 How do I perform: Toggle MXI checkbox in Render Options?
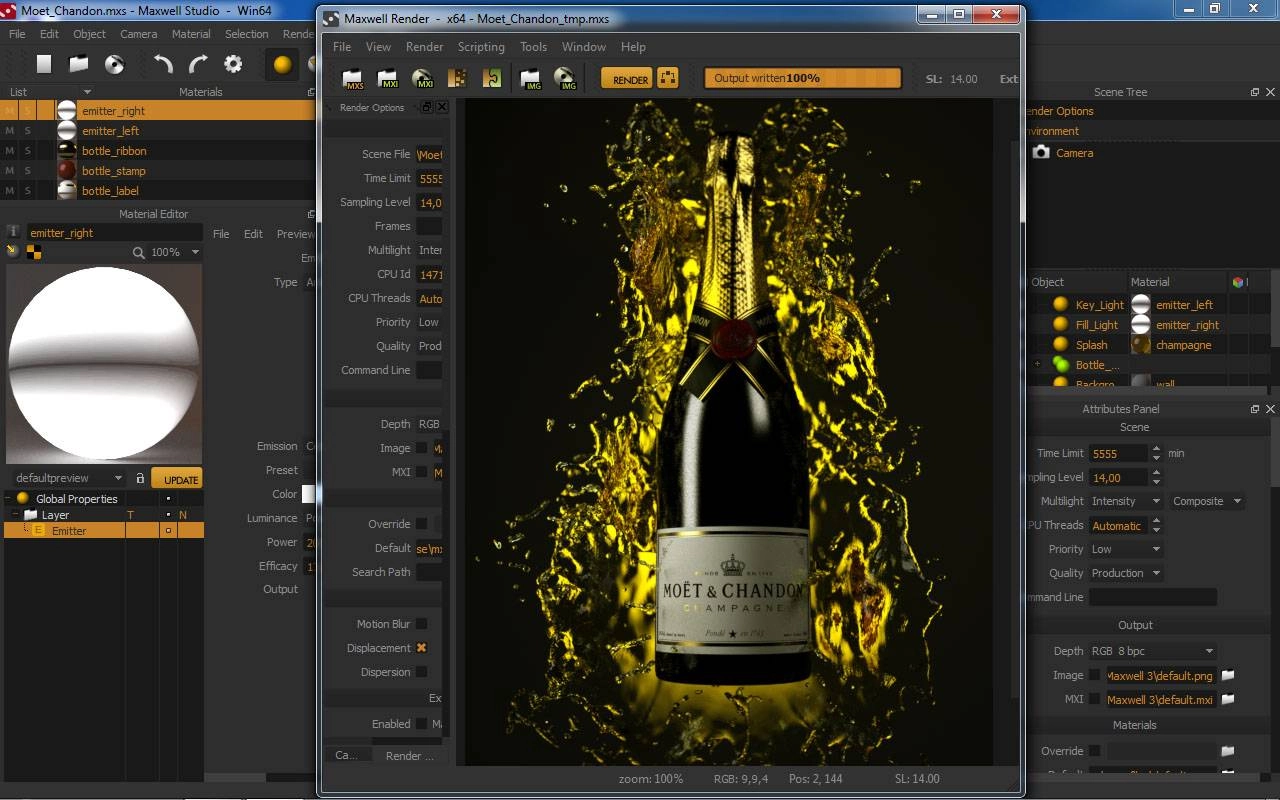pos(422,472)
